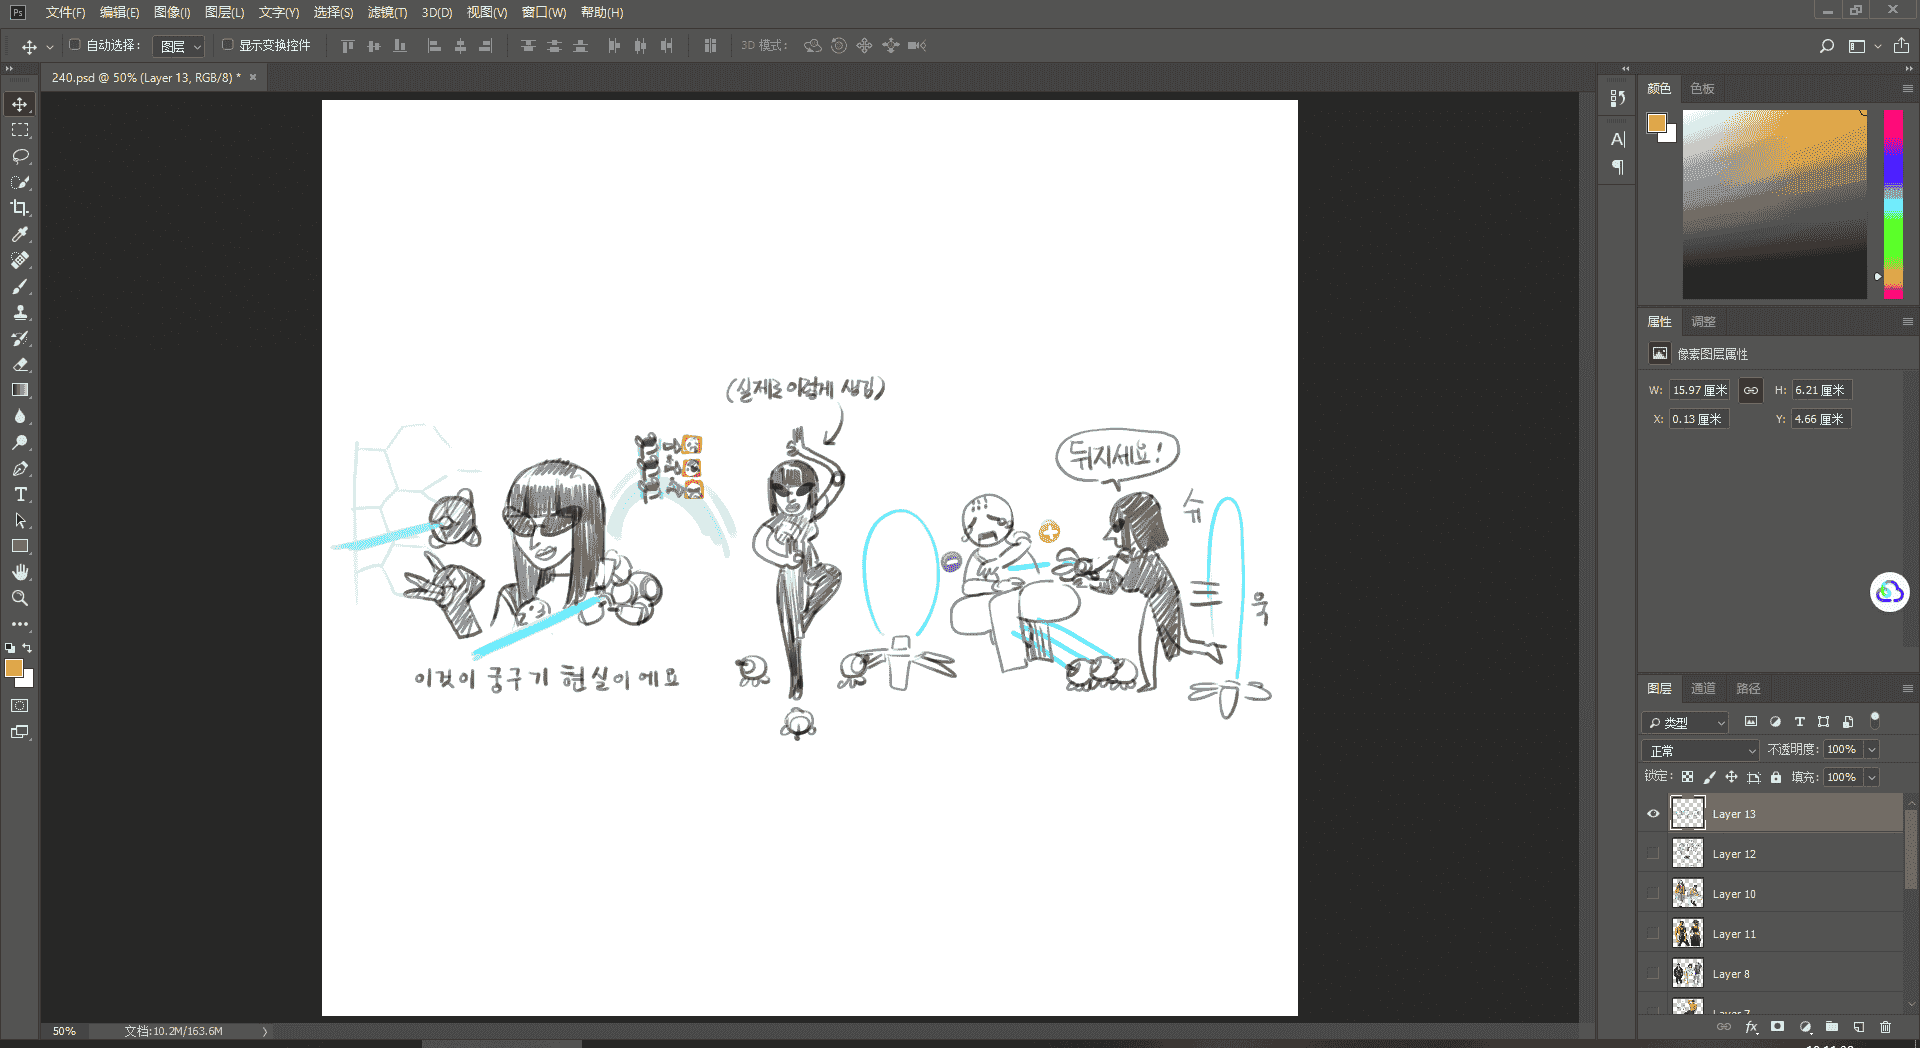
Task: Select the Layer 8 row
Action: coord(1770,973)
